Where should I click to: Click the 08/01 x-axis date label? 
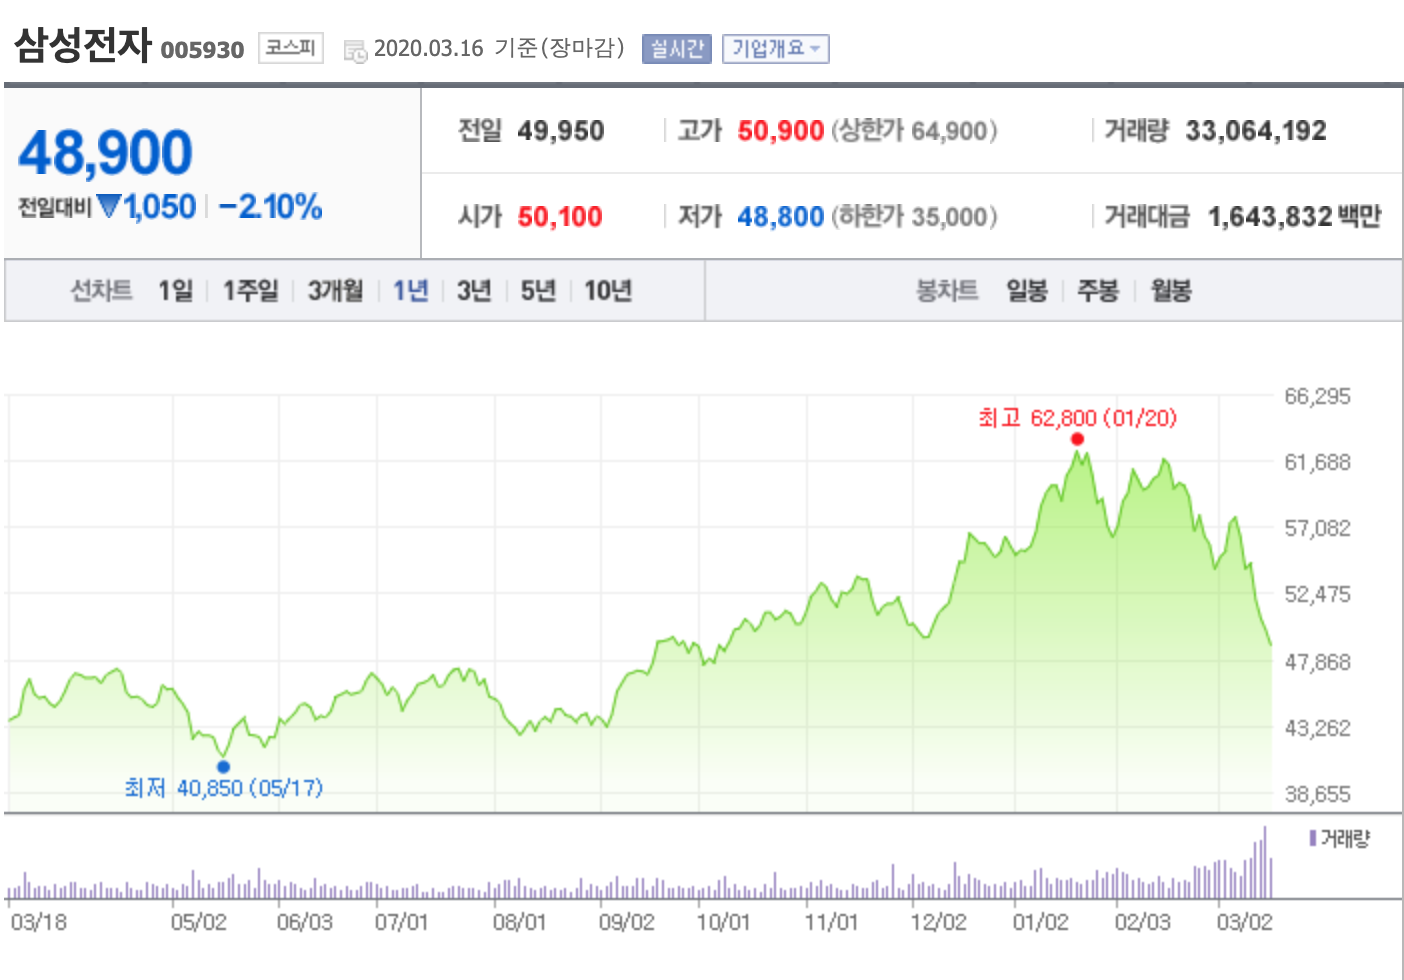(x=519, y=922)
